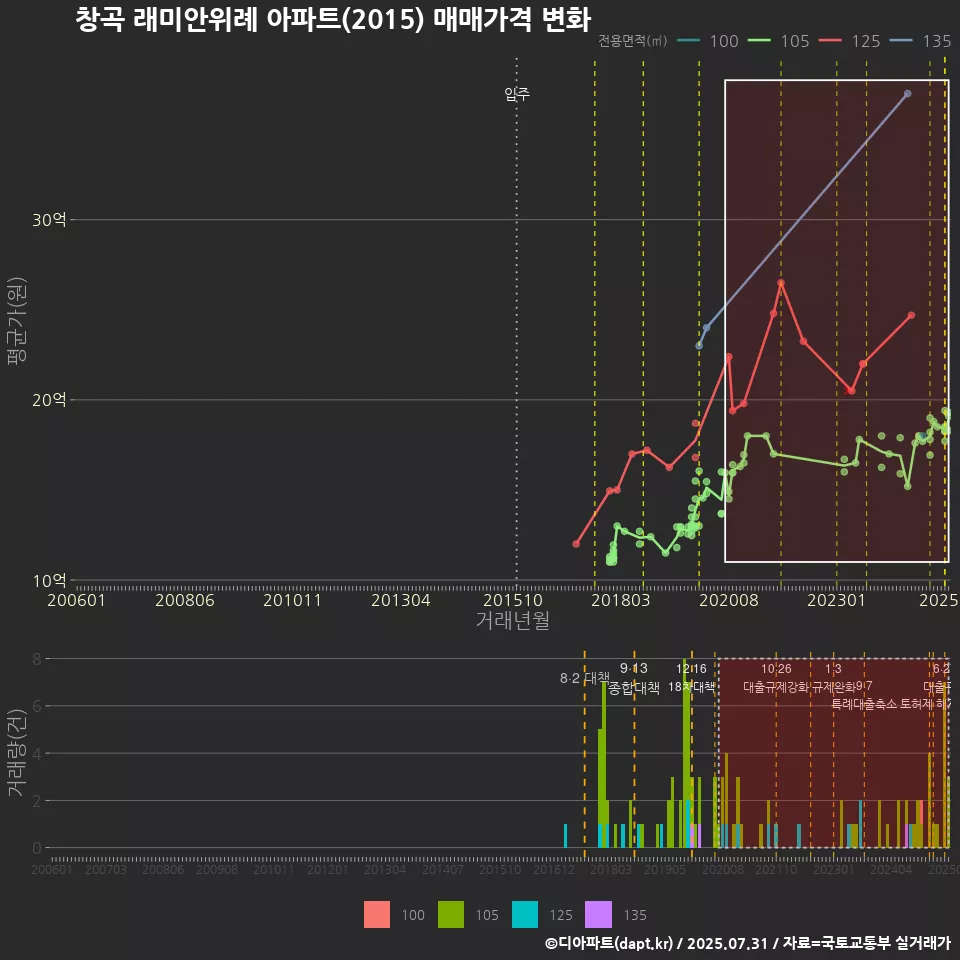Select the green 105 square in bottom legend
960x960 pixels.
[451, 915]
